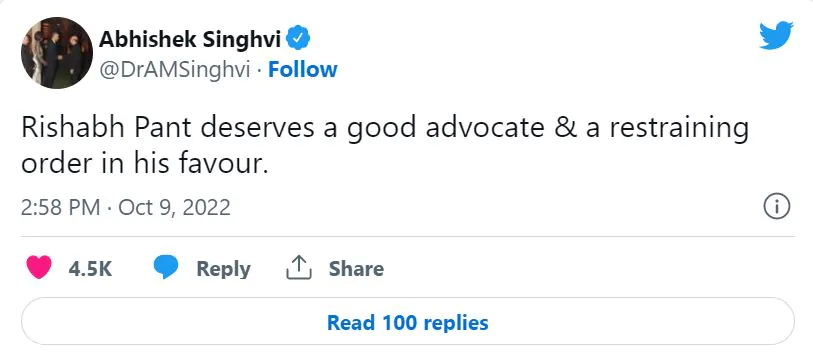
Task: Click the blue reply speech bubble icon
Action: [166, 268]
